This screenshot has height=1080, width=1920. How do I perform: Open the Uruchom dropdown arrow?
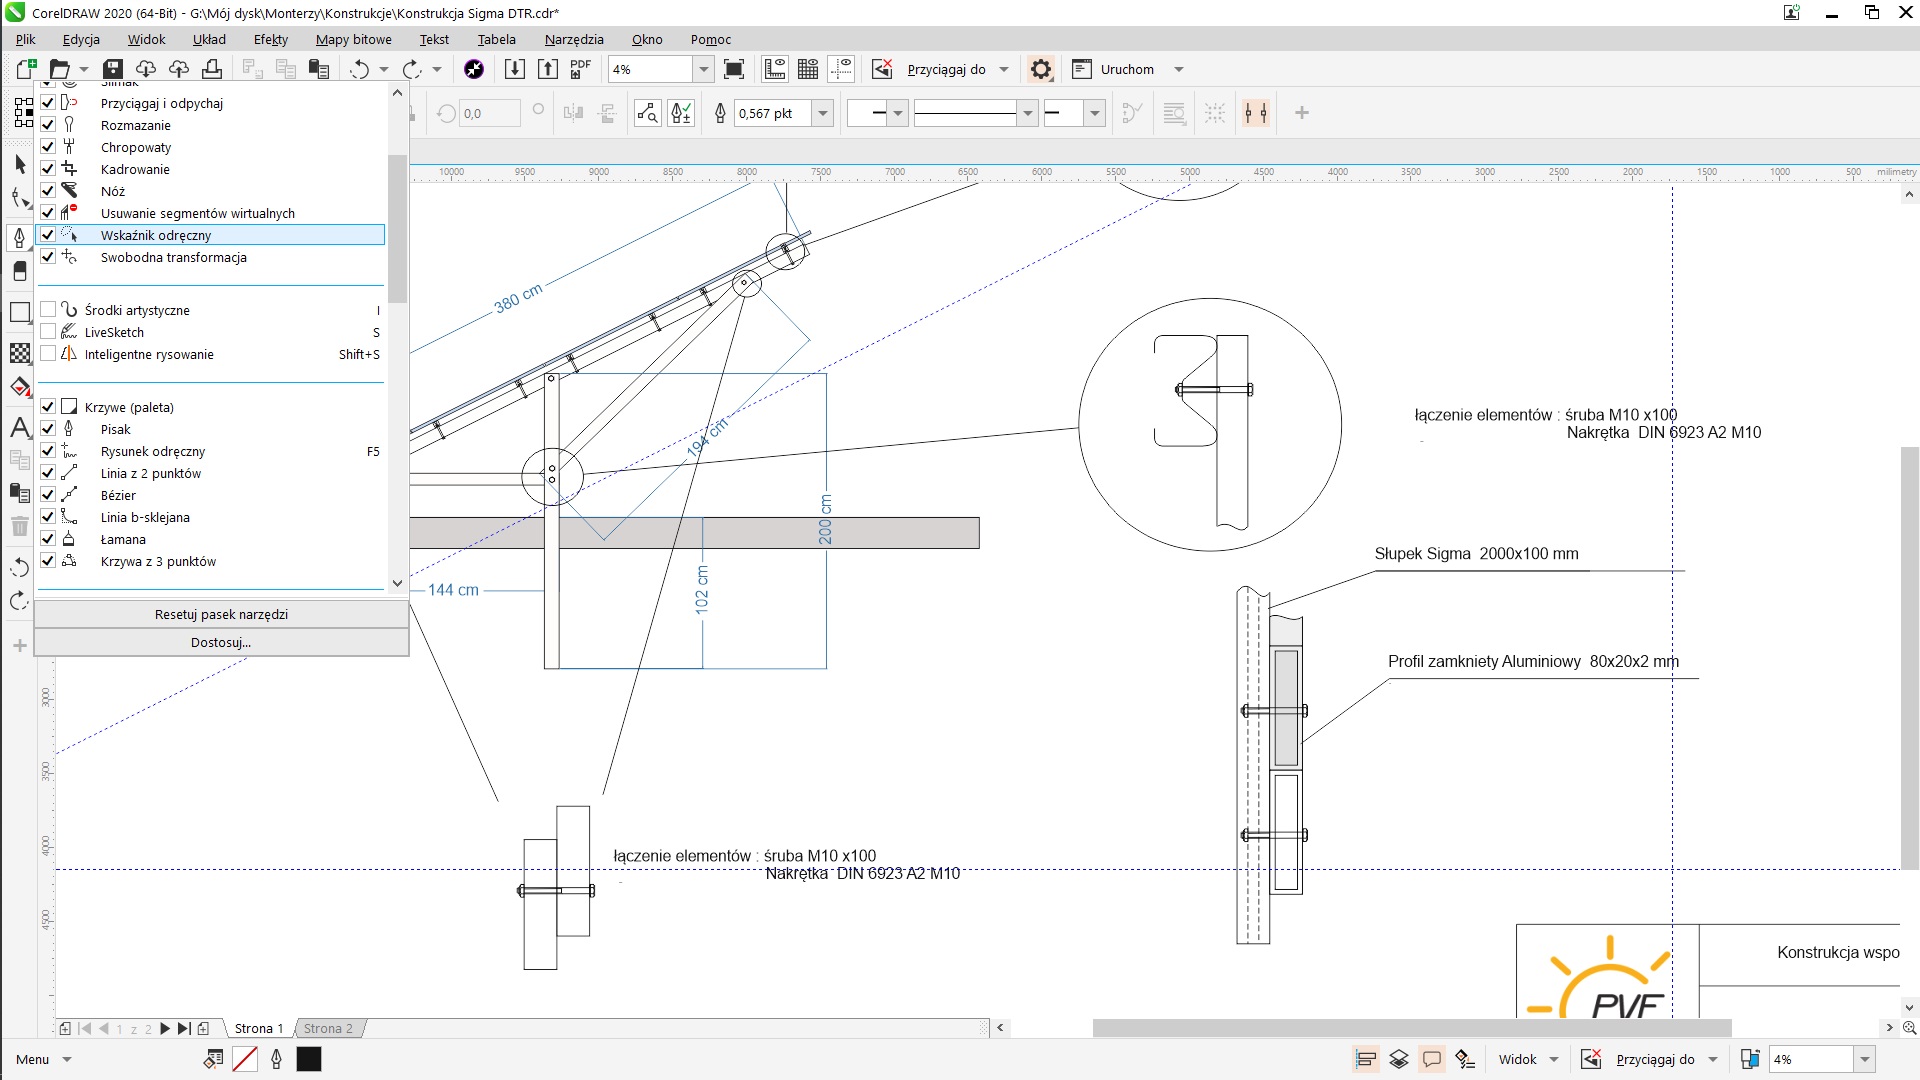click(x=1179, y=69)
